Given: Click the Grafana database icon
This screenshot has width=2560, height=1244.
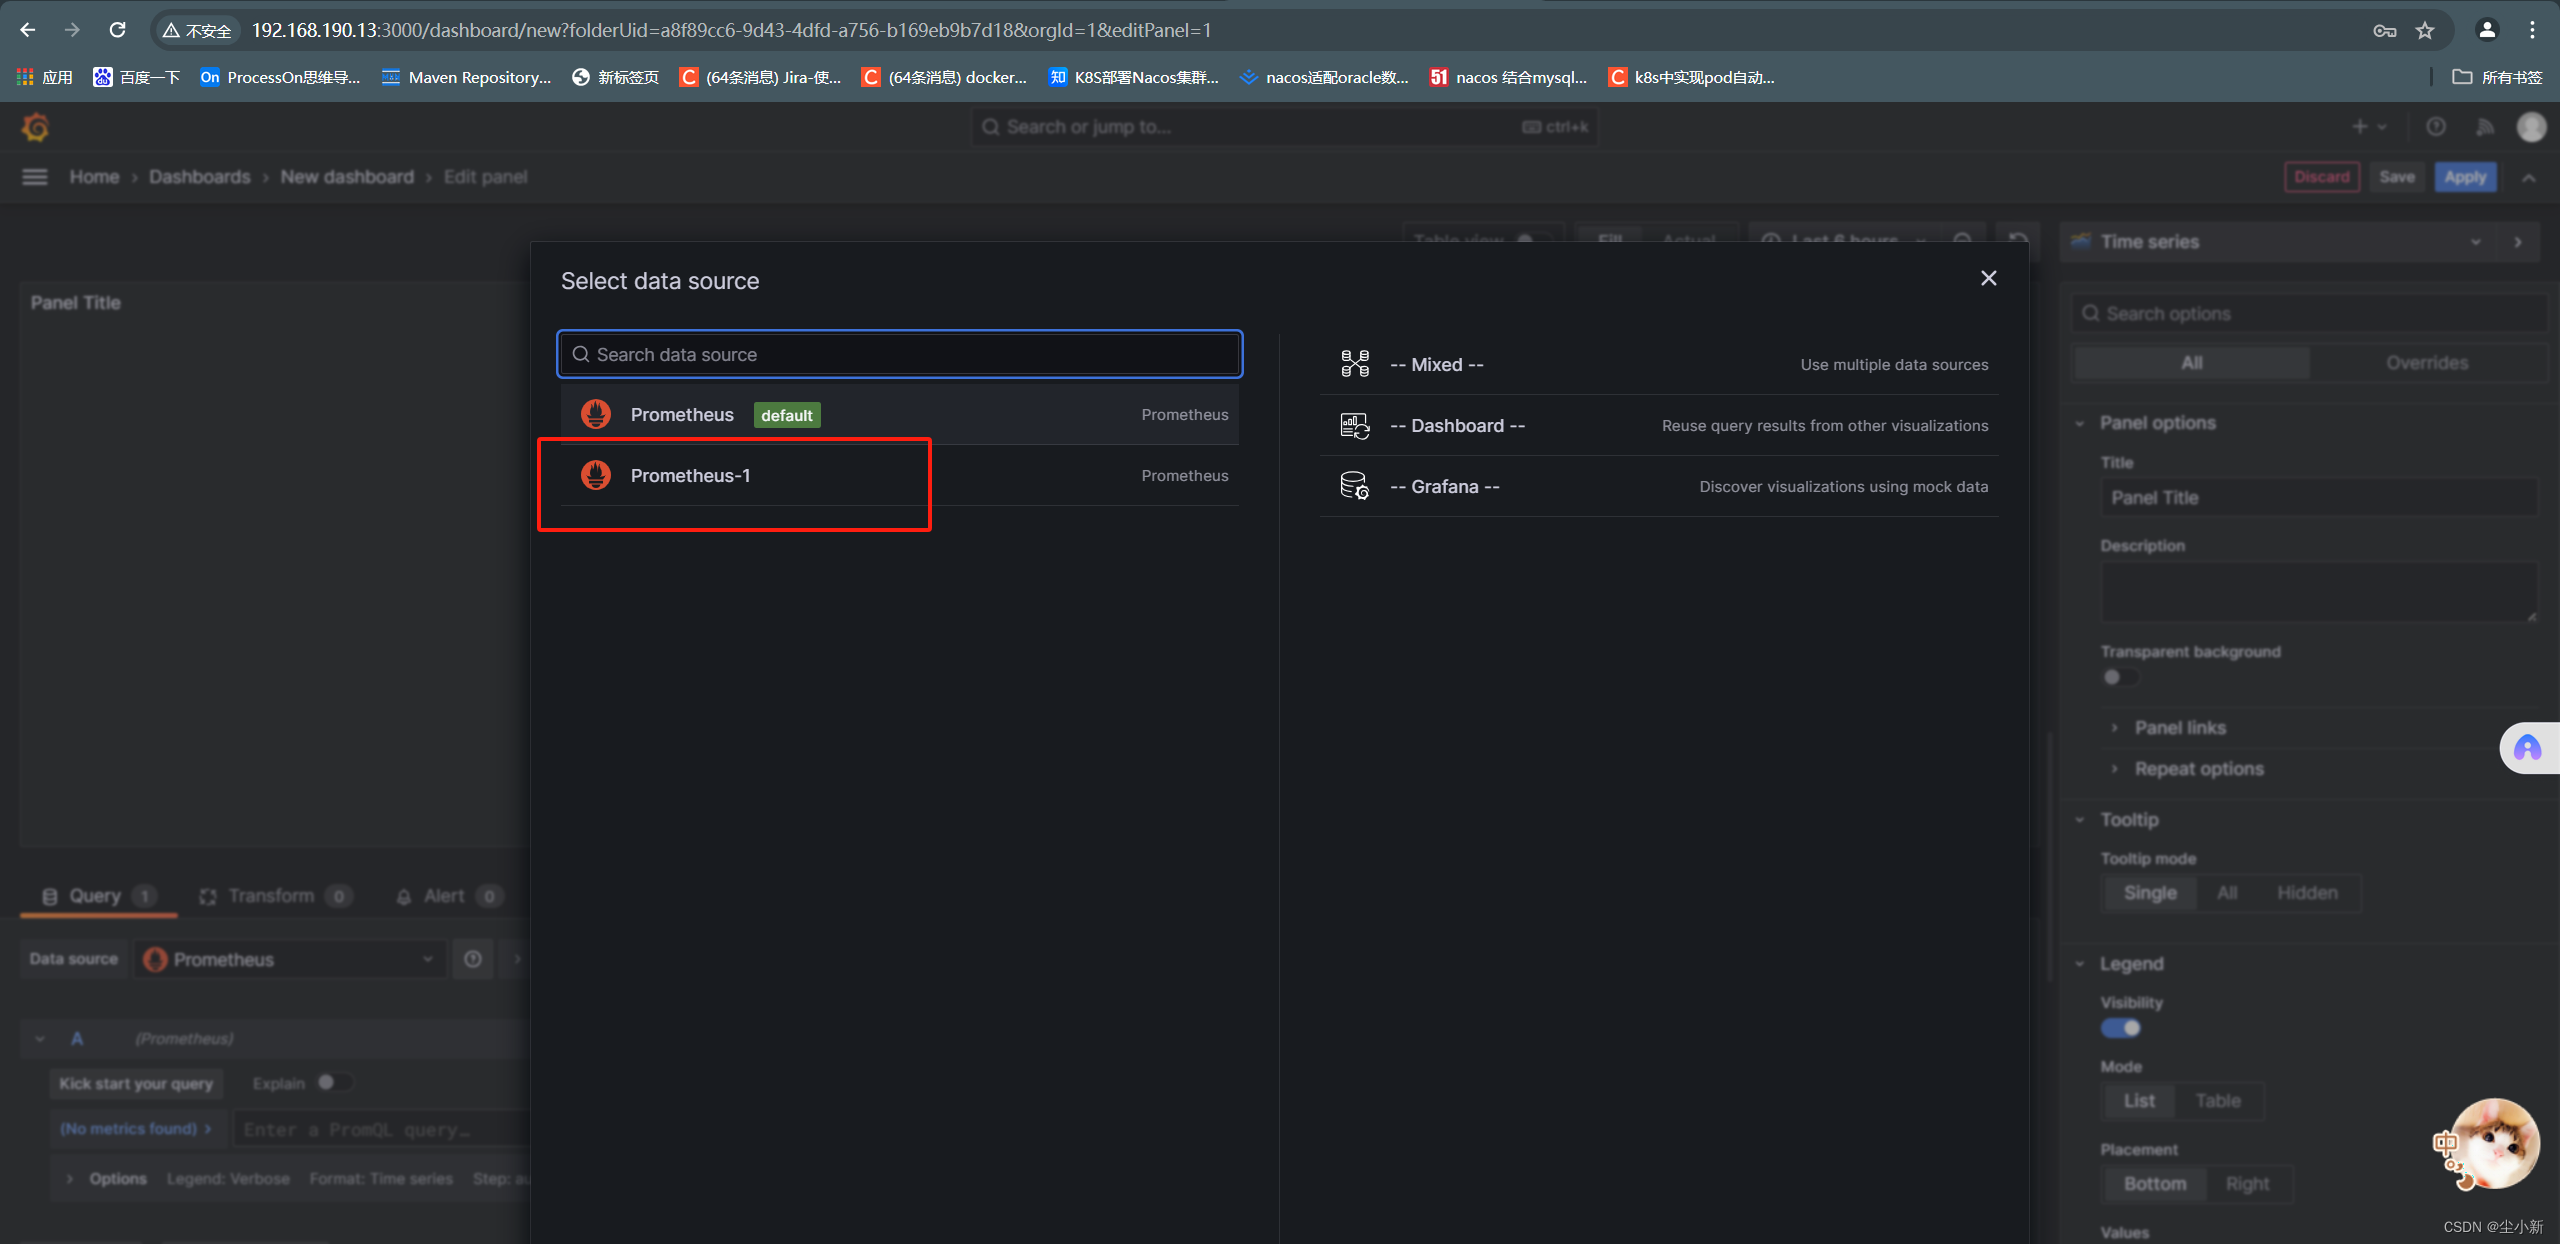Looking at the screenshot, I should click(x=1355, y=486).
